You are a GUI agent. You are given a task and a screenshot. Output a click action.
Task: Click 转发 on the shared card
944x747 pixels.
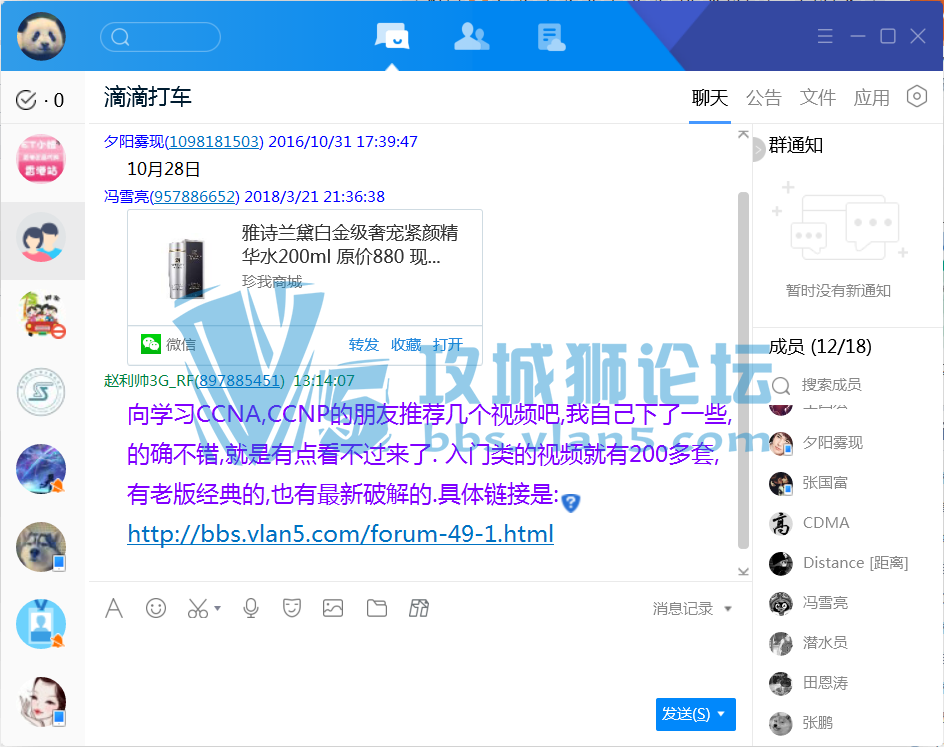point(364,344)
